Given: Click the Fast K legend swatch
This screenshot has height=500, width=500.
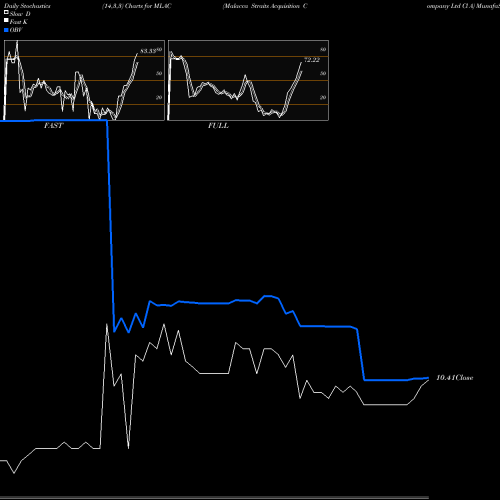Looking at the screenshot, I should coord(6,20).
